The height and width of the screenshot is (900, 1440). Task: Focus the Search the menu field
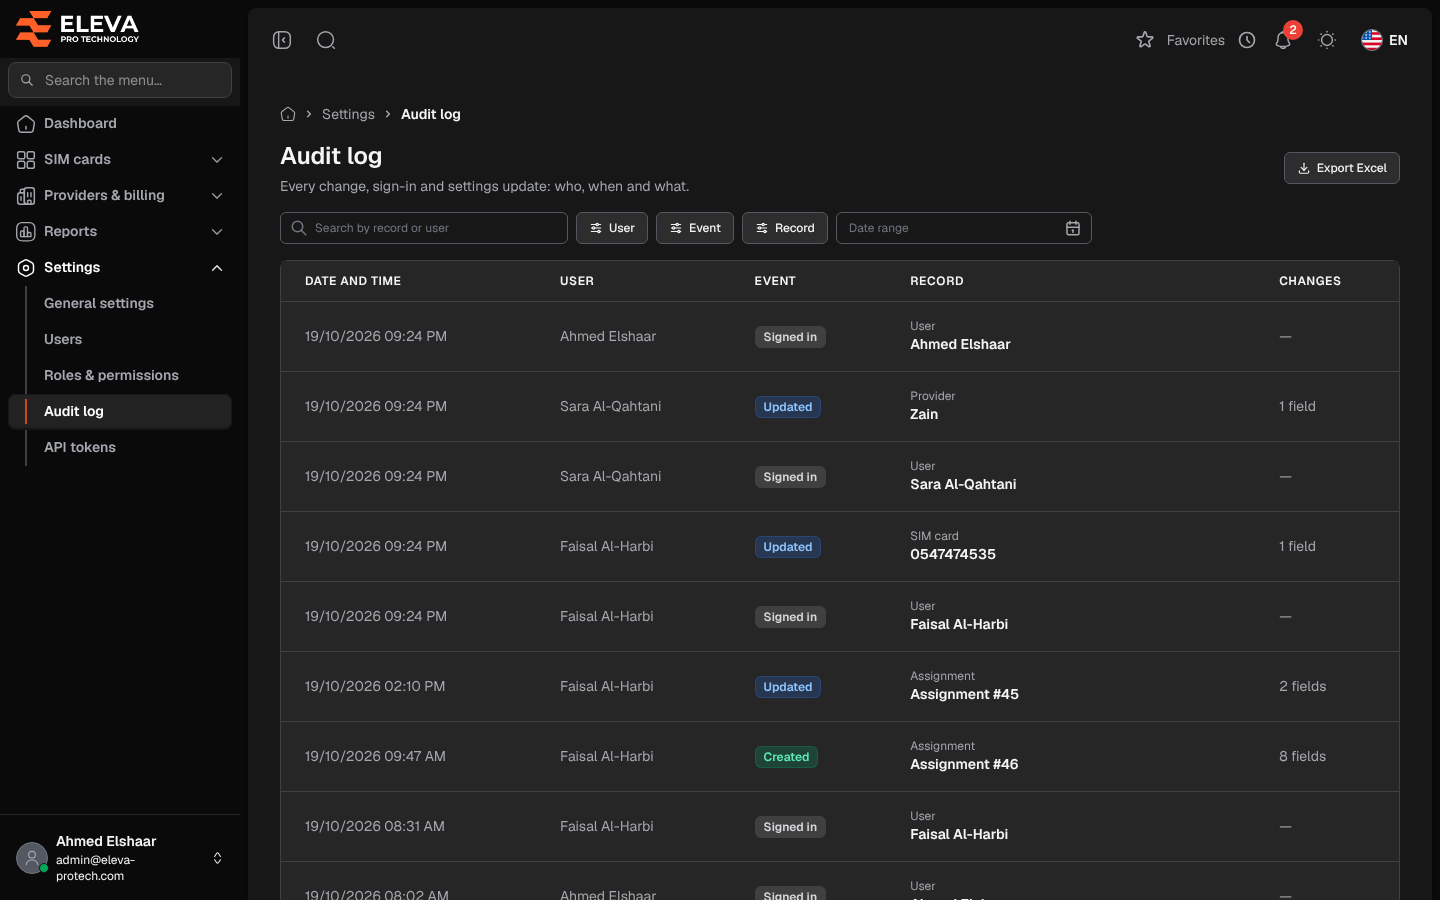(120, 80)
